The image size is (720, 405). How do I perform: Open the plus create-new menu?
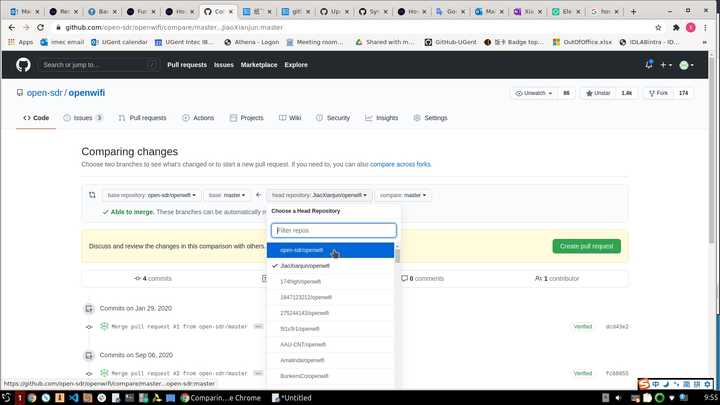[x=666, y=65]
